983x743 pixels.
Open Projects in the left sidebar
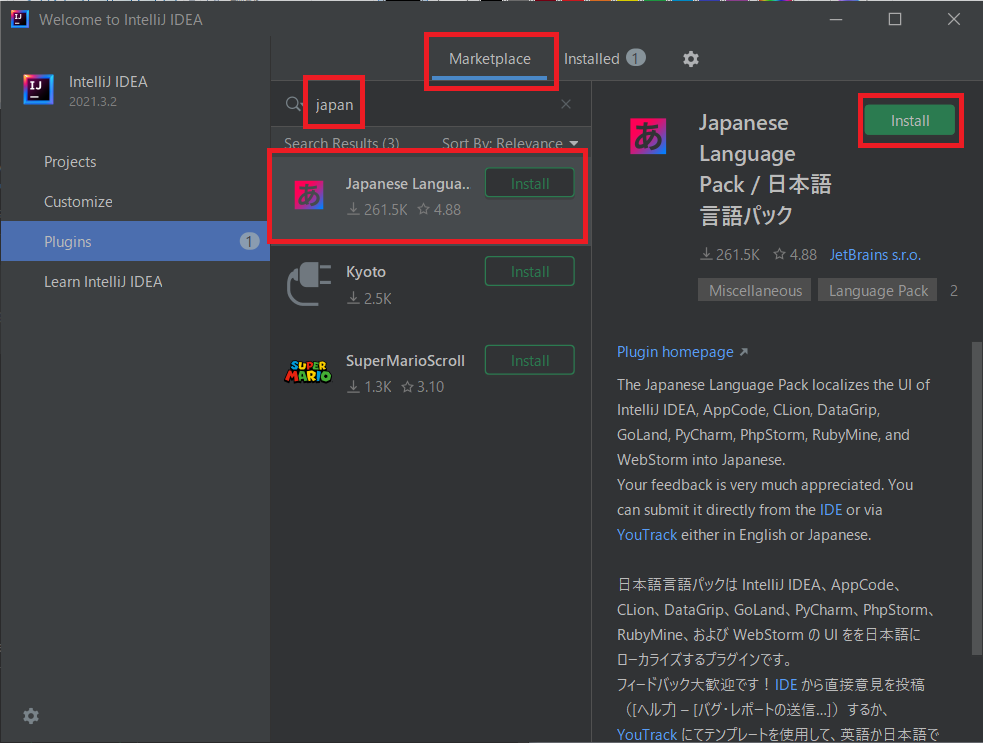pyautogui.click(x=135, y=162)
